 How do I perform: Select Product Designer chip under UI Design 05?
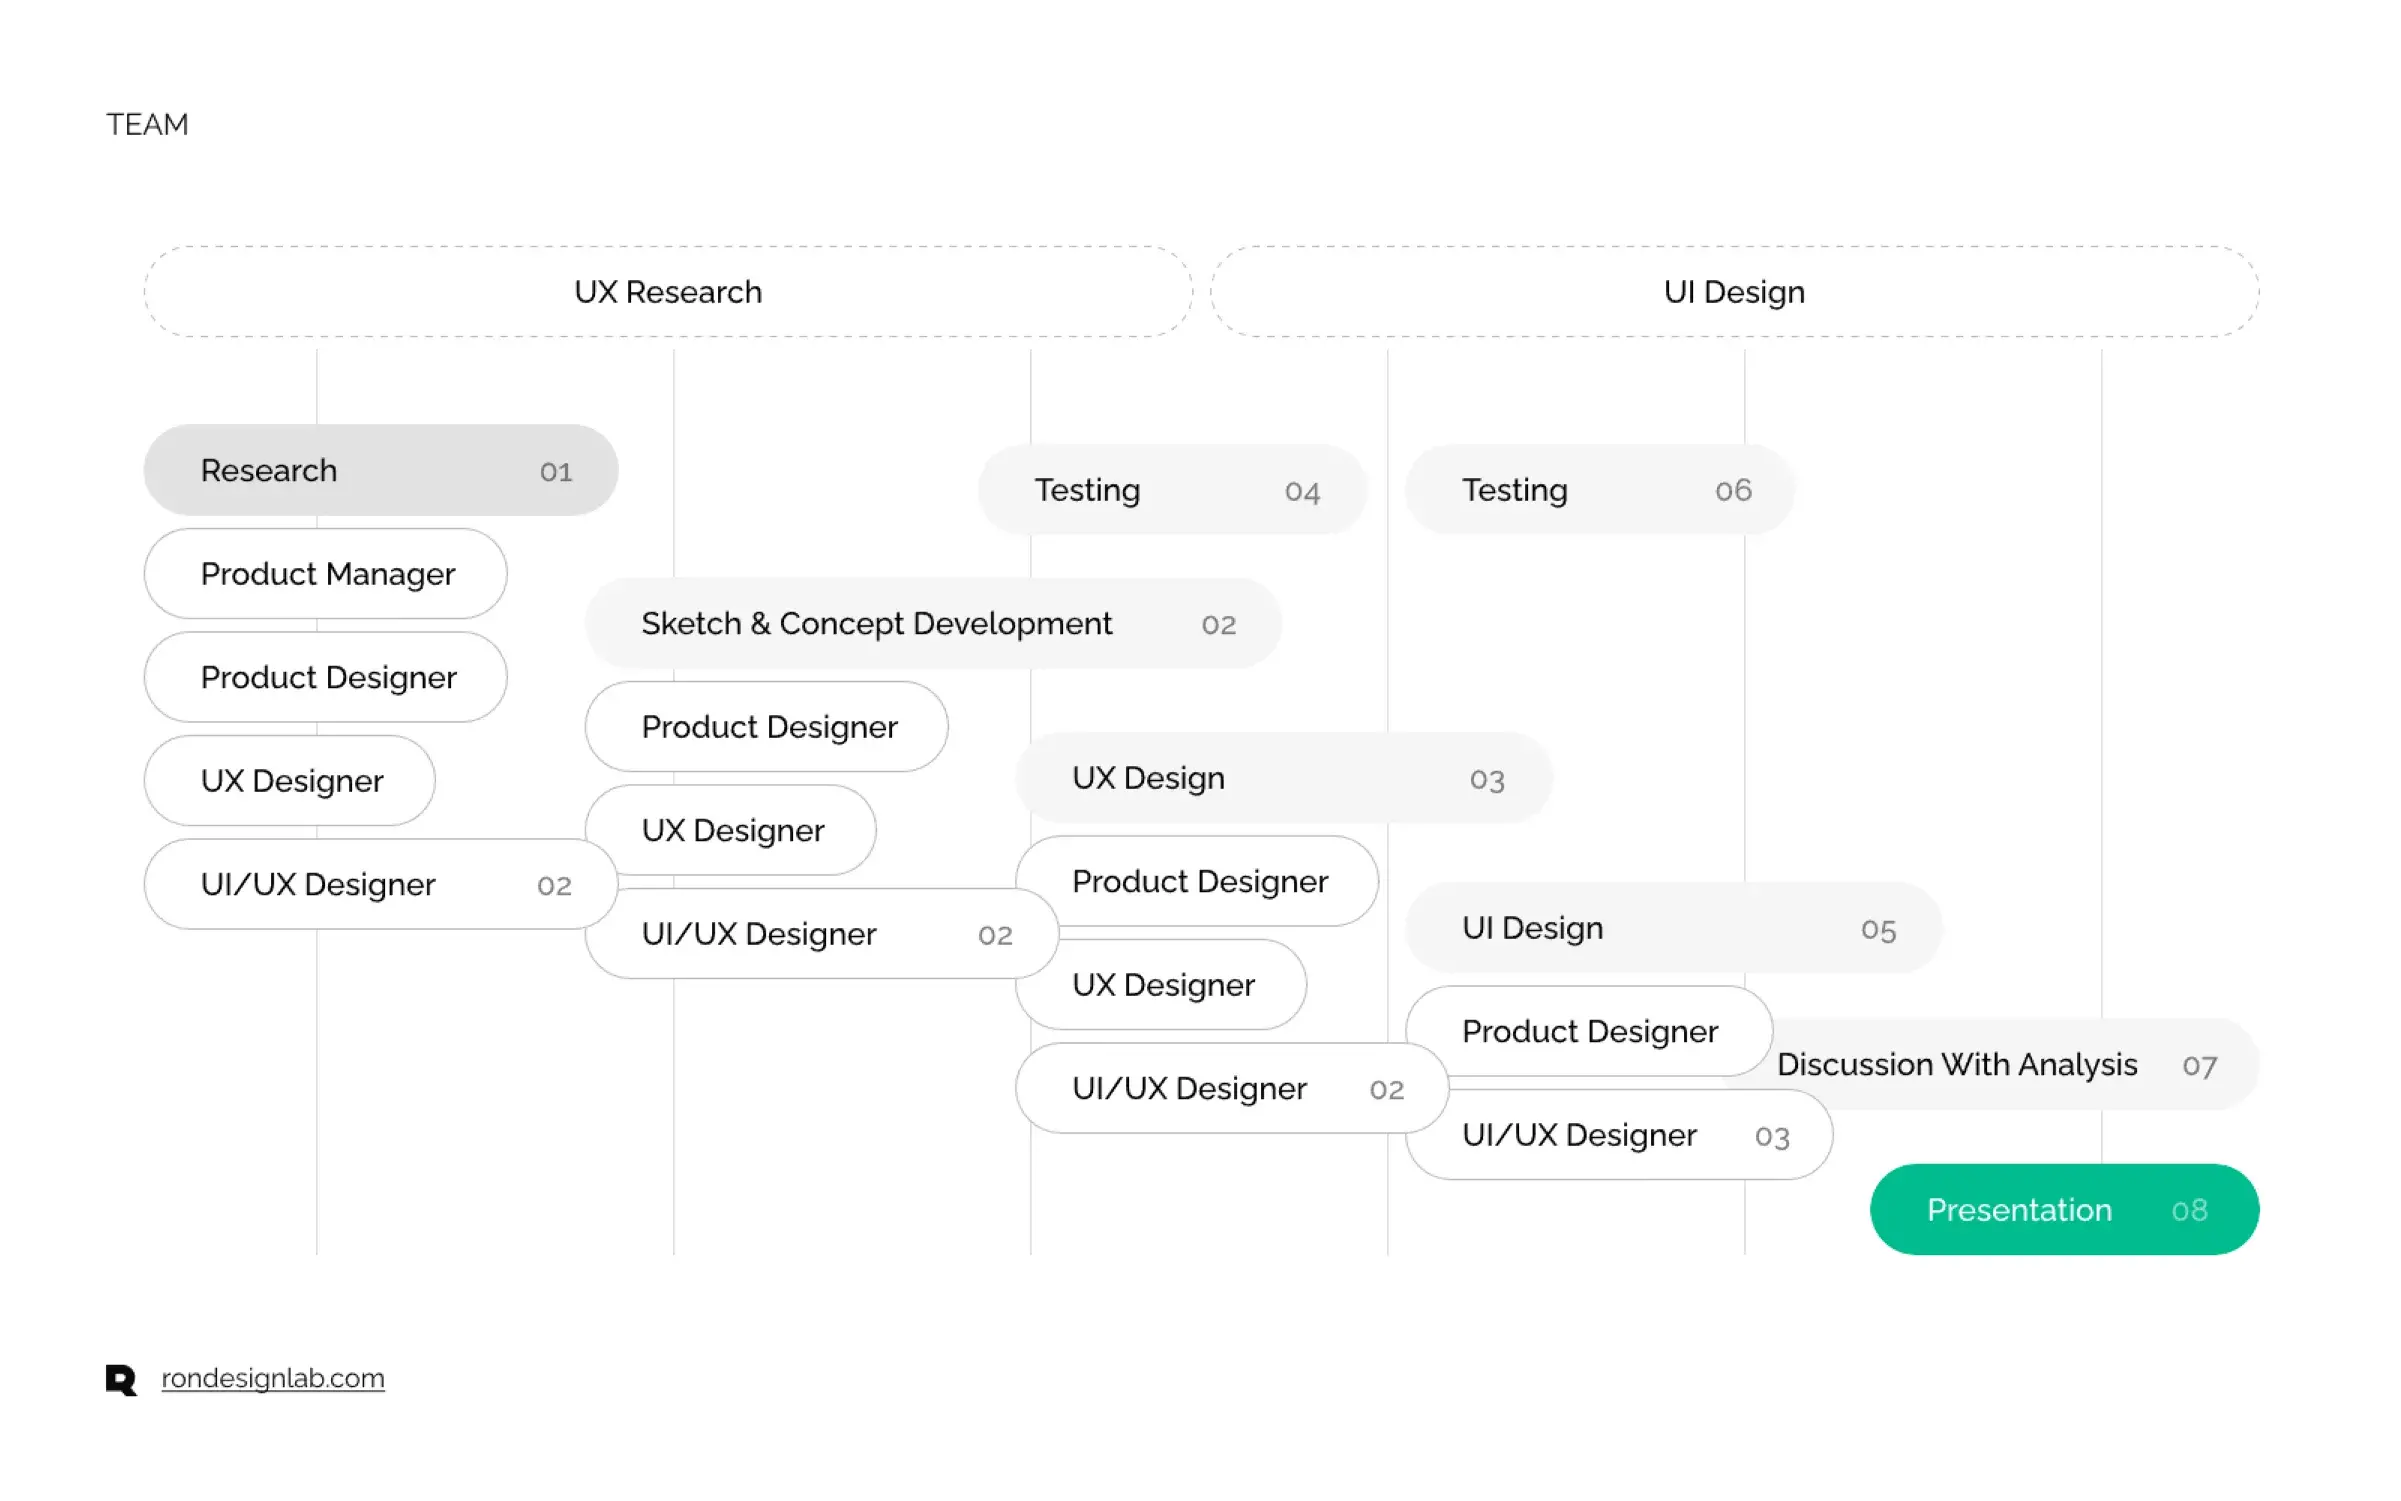pyautogui.click(x=1589, y=1031)
